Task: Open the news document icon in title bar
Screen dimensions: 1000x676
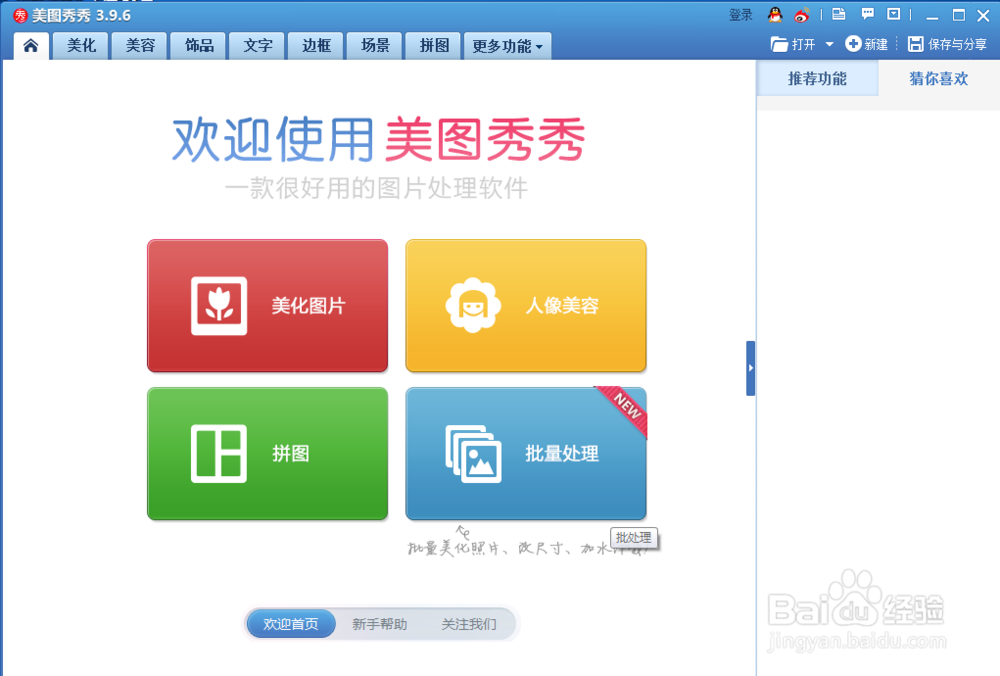Action: [839, 14]
